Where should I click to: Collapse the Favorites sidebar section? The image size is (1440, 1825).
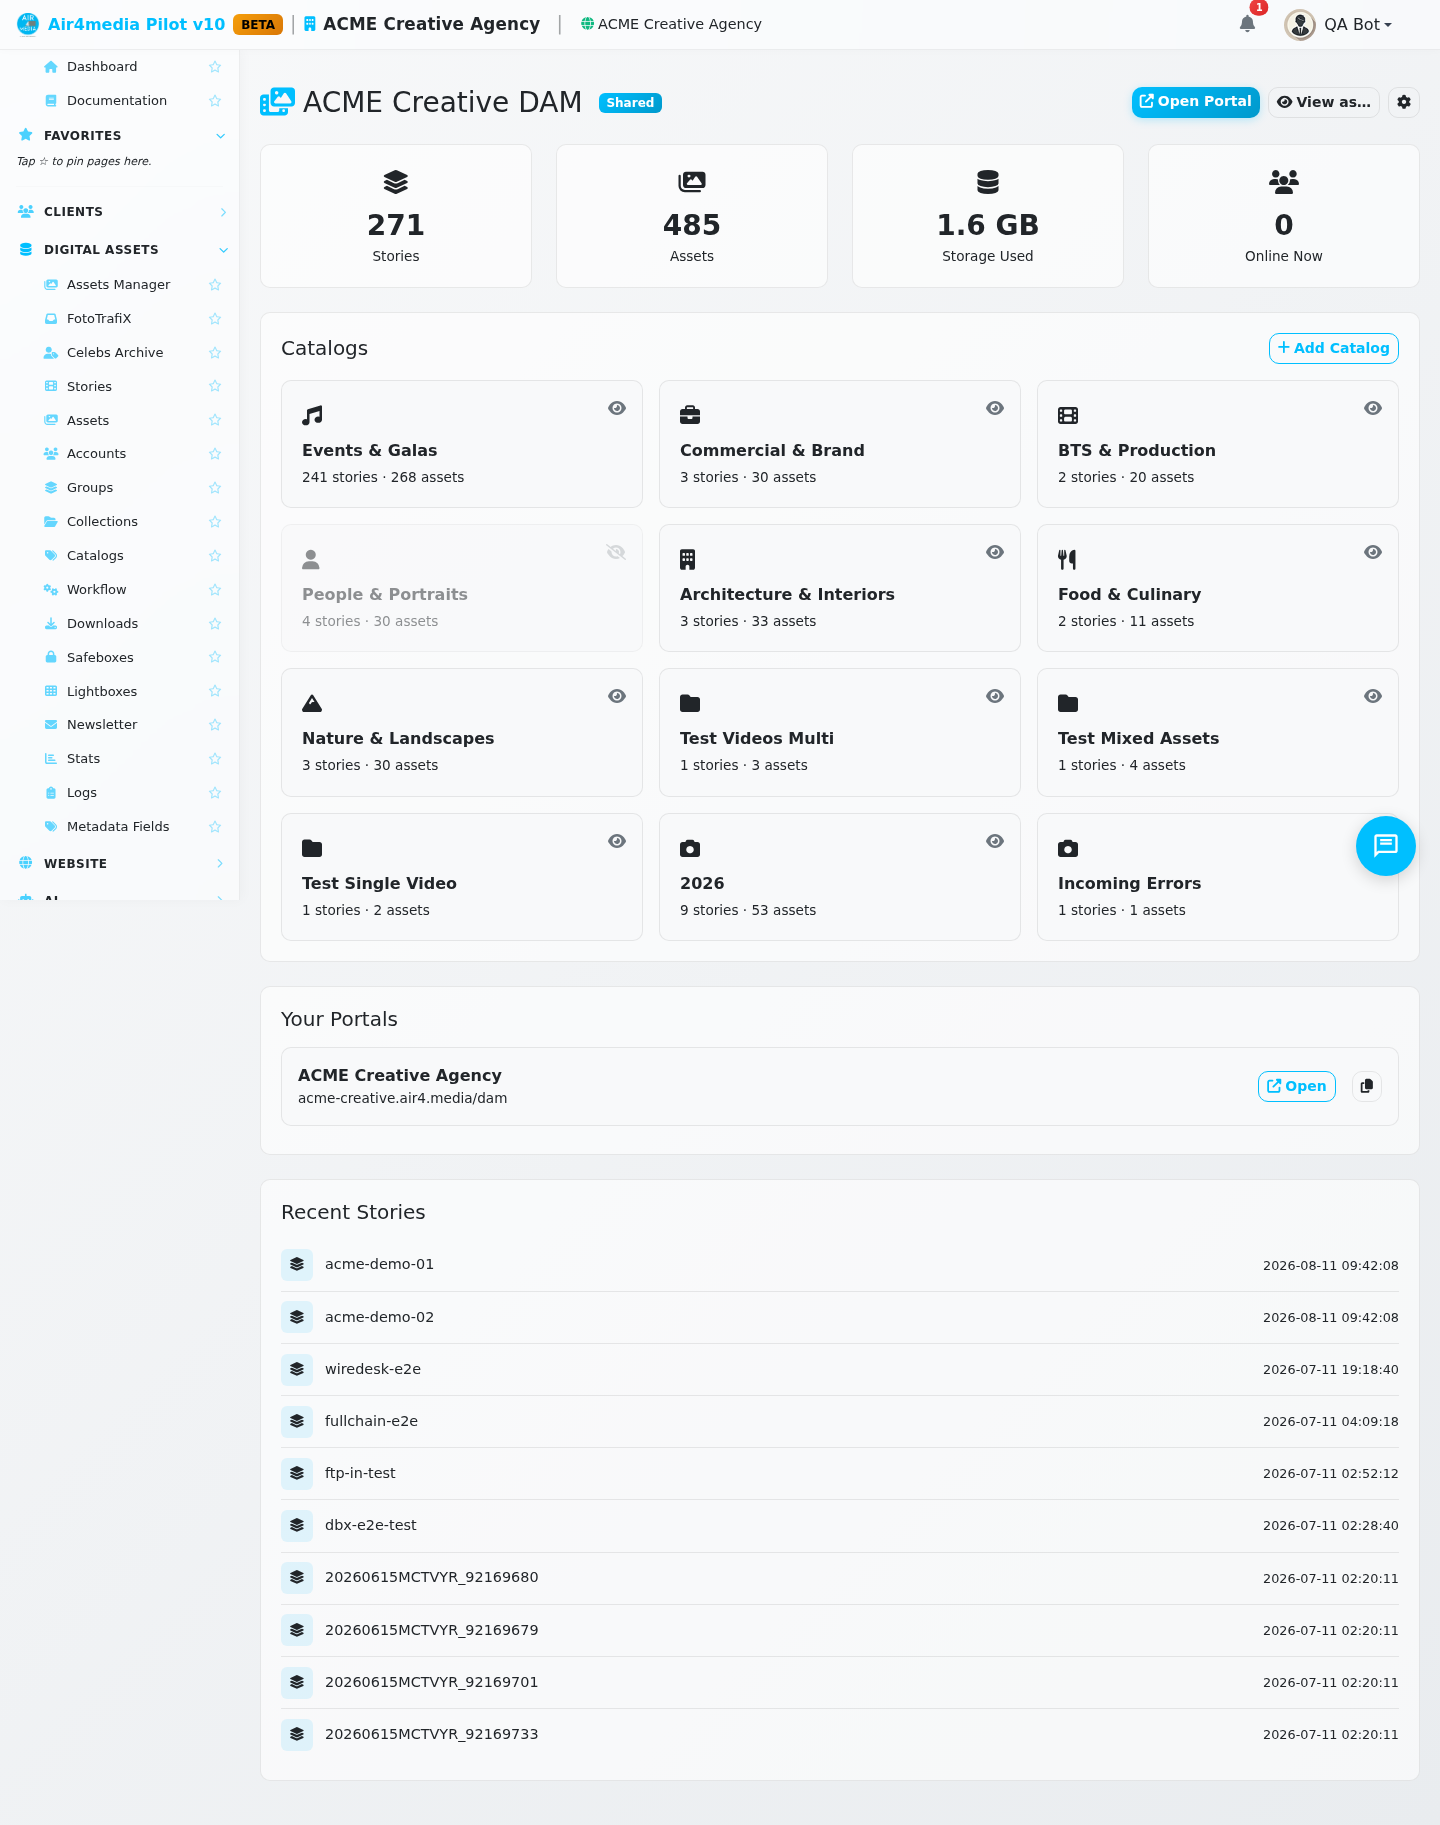[x=221, y=136]
